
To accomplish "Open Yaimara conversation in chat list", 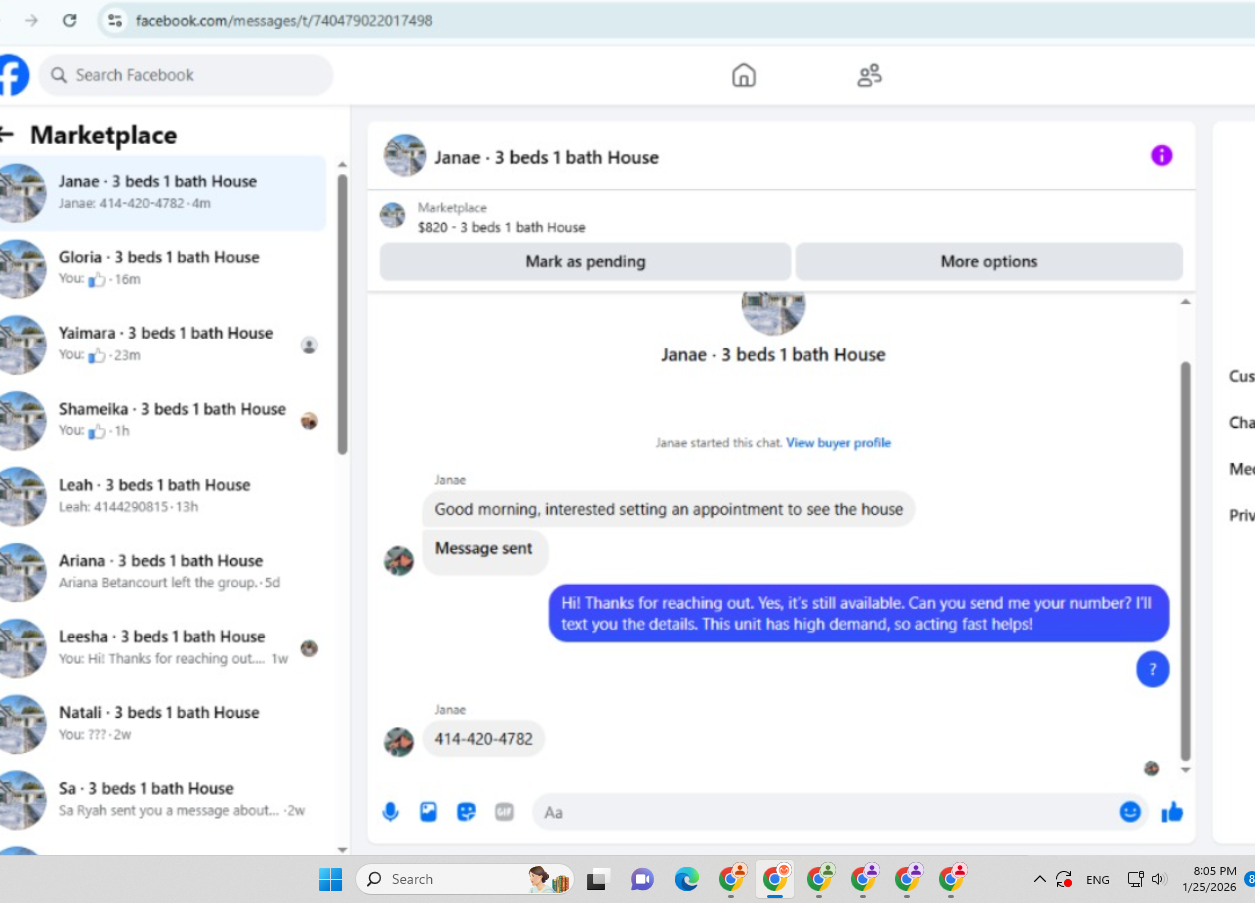I will coord(163,344).
